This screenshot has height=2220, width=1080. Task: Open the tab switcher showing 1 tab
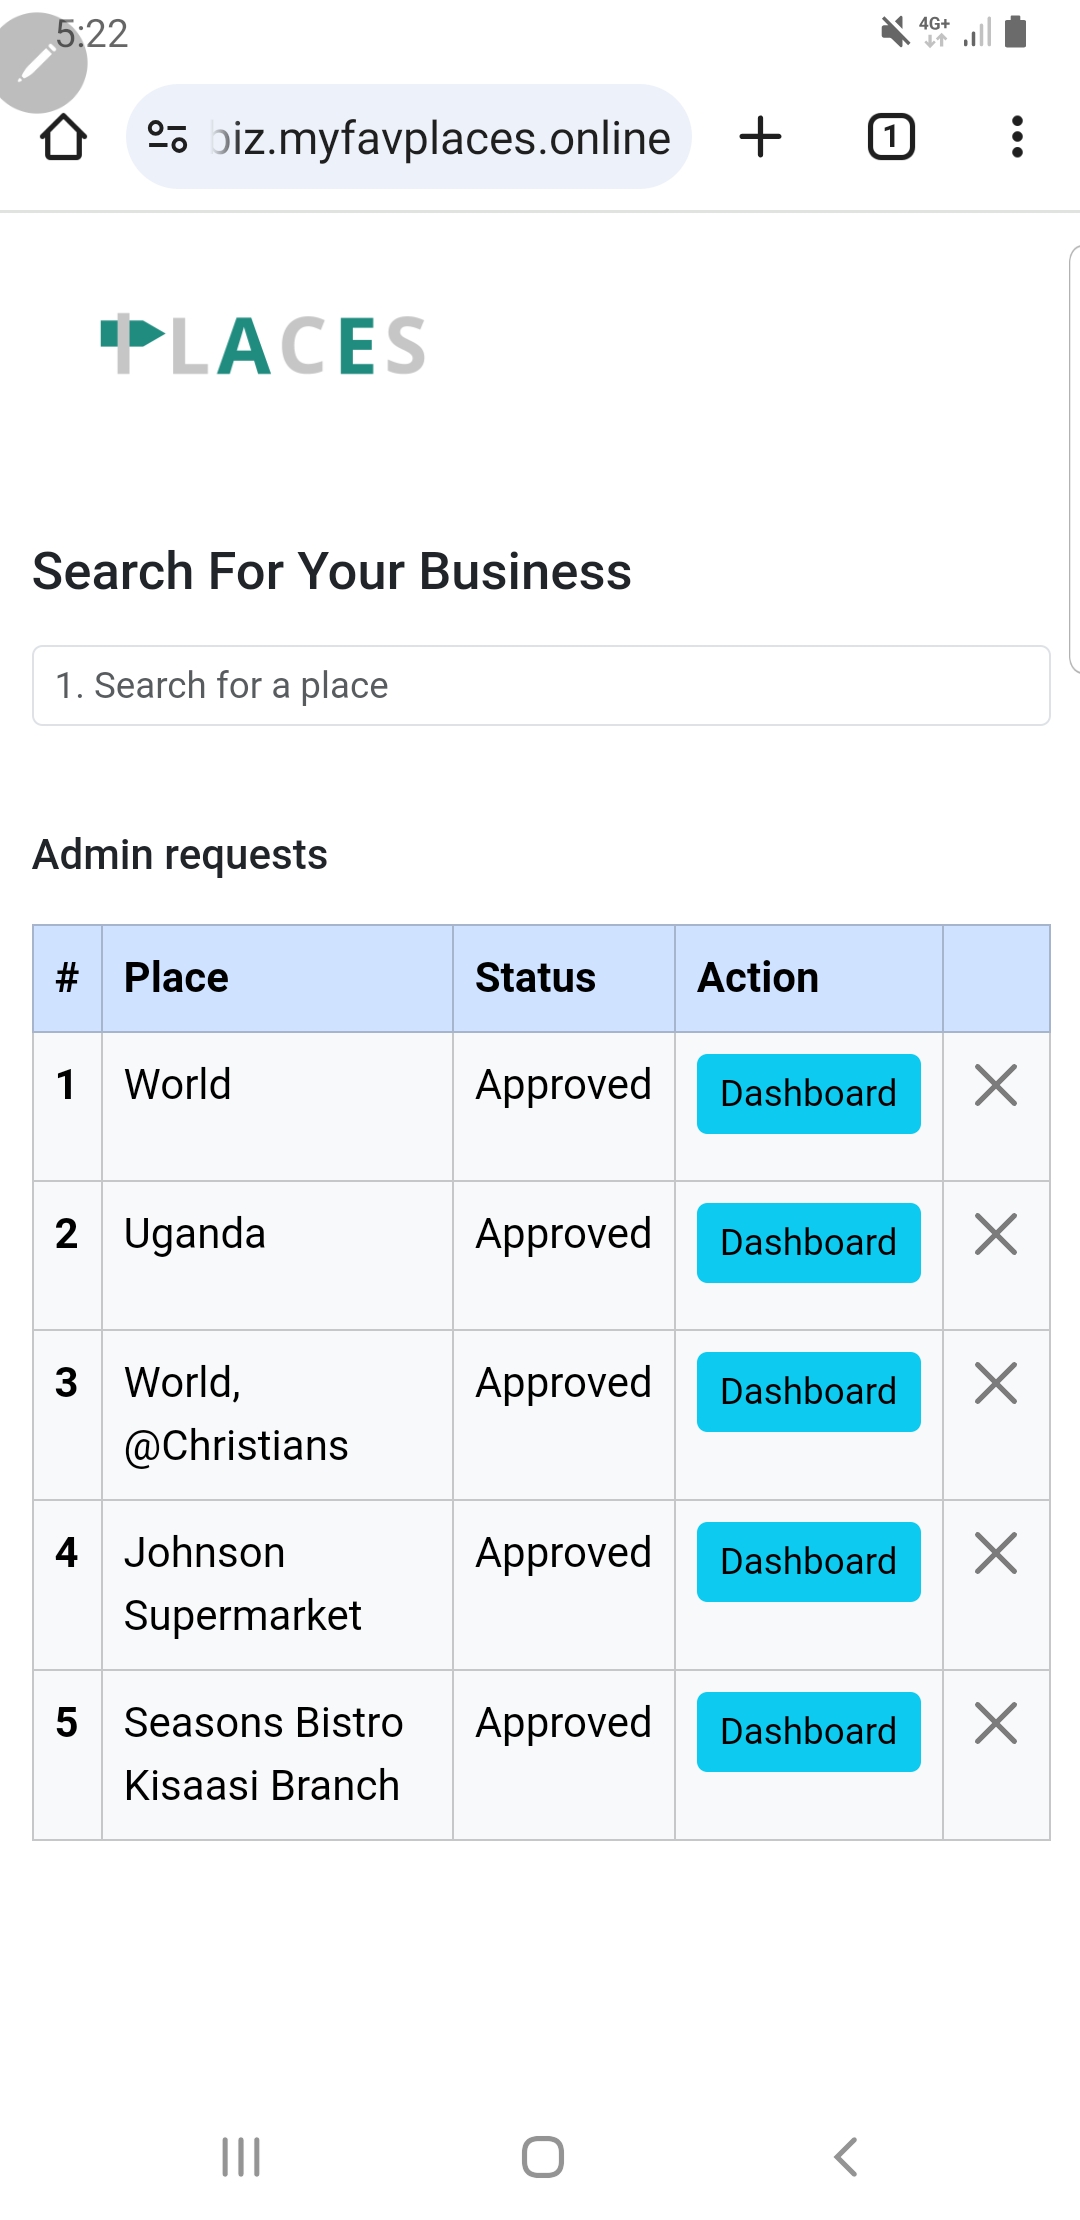(890, 137)
